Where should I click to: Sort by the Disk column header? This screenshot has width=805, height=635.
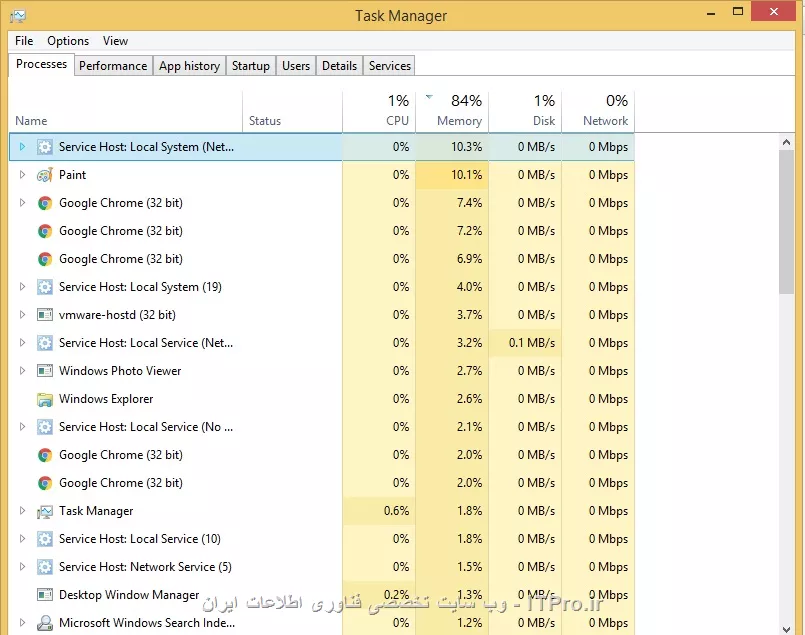(x=525, y=111)
